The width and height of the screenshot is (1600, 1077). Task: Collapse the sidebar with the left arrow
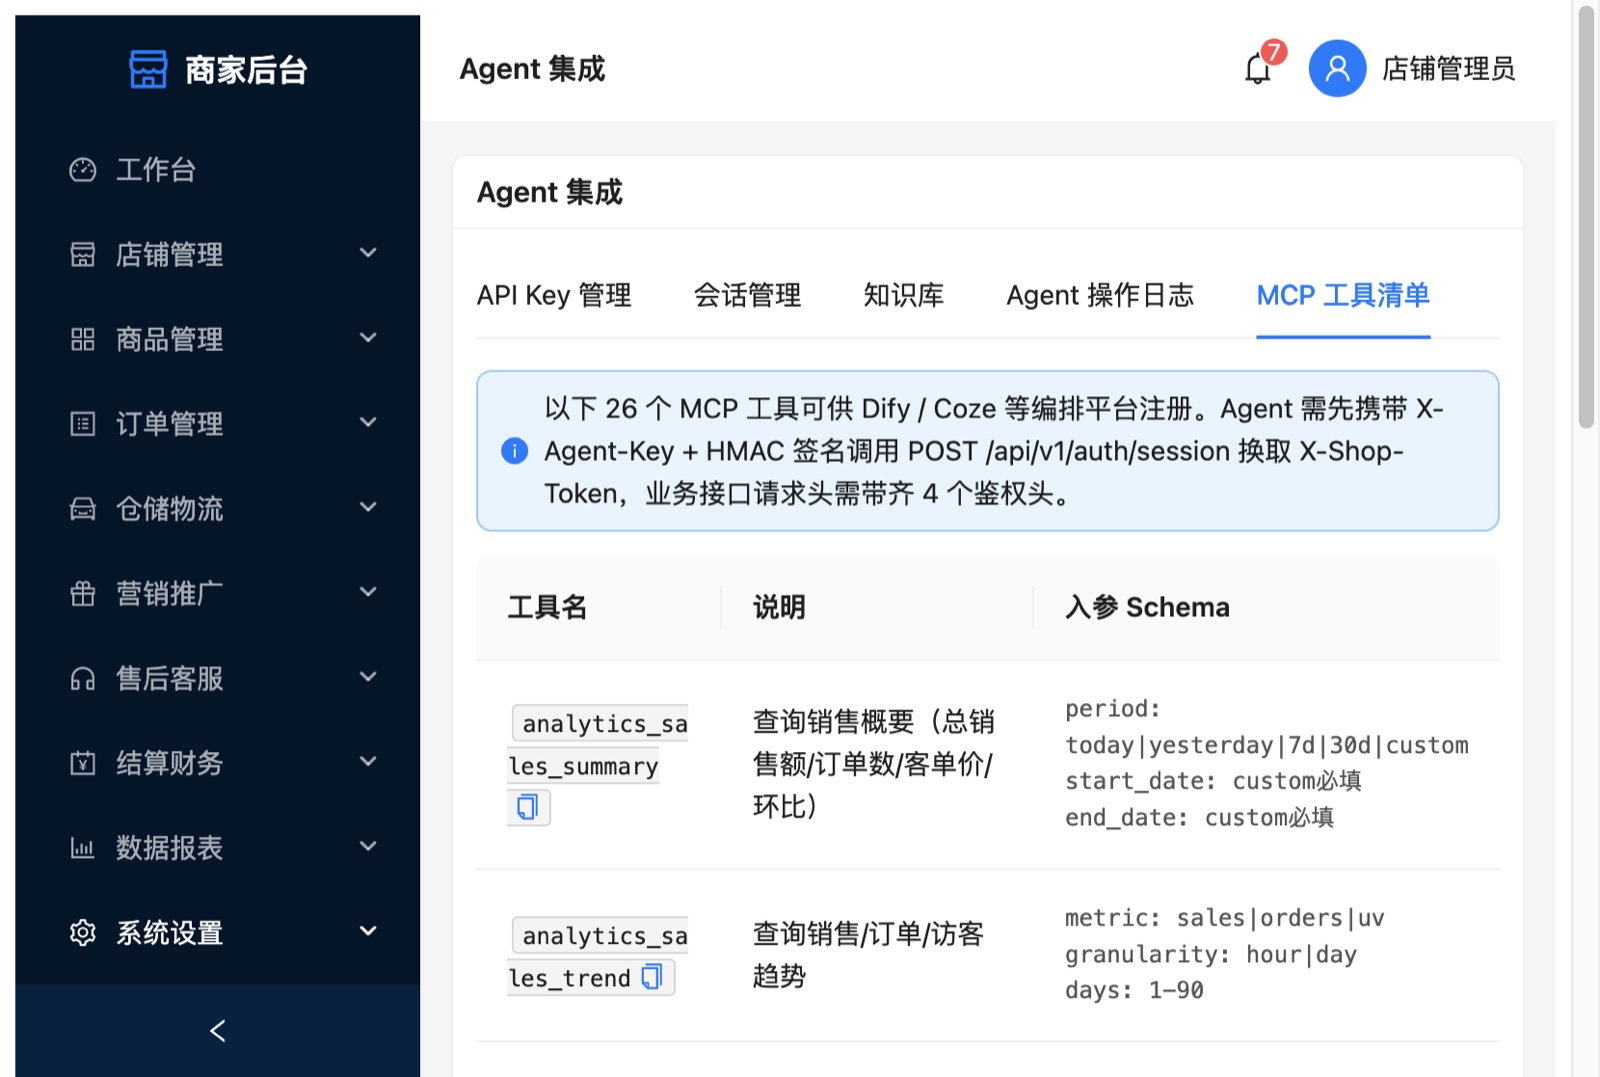tap(217, 1030)
